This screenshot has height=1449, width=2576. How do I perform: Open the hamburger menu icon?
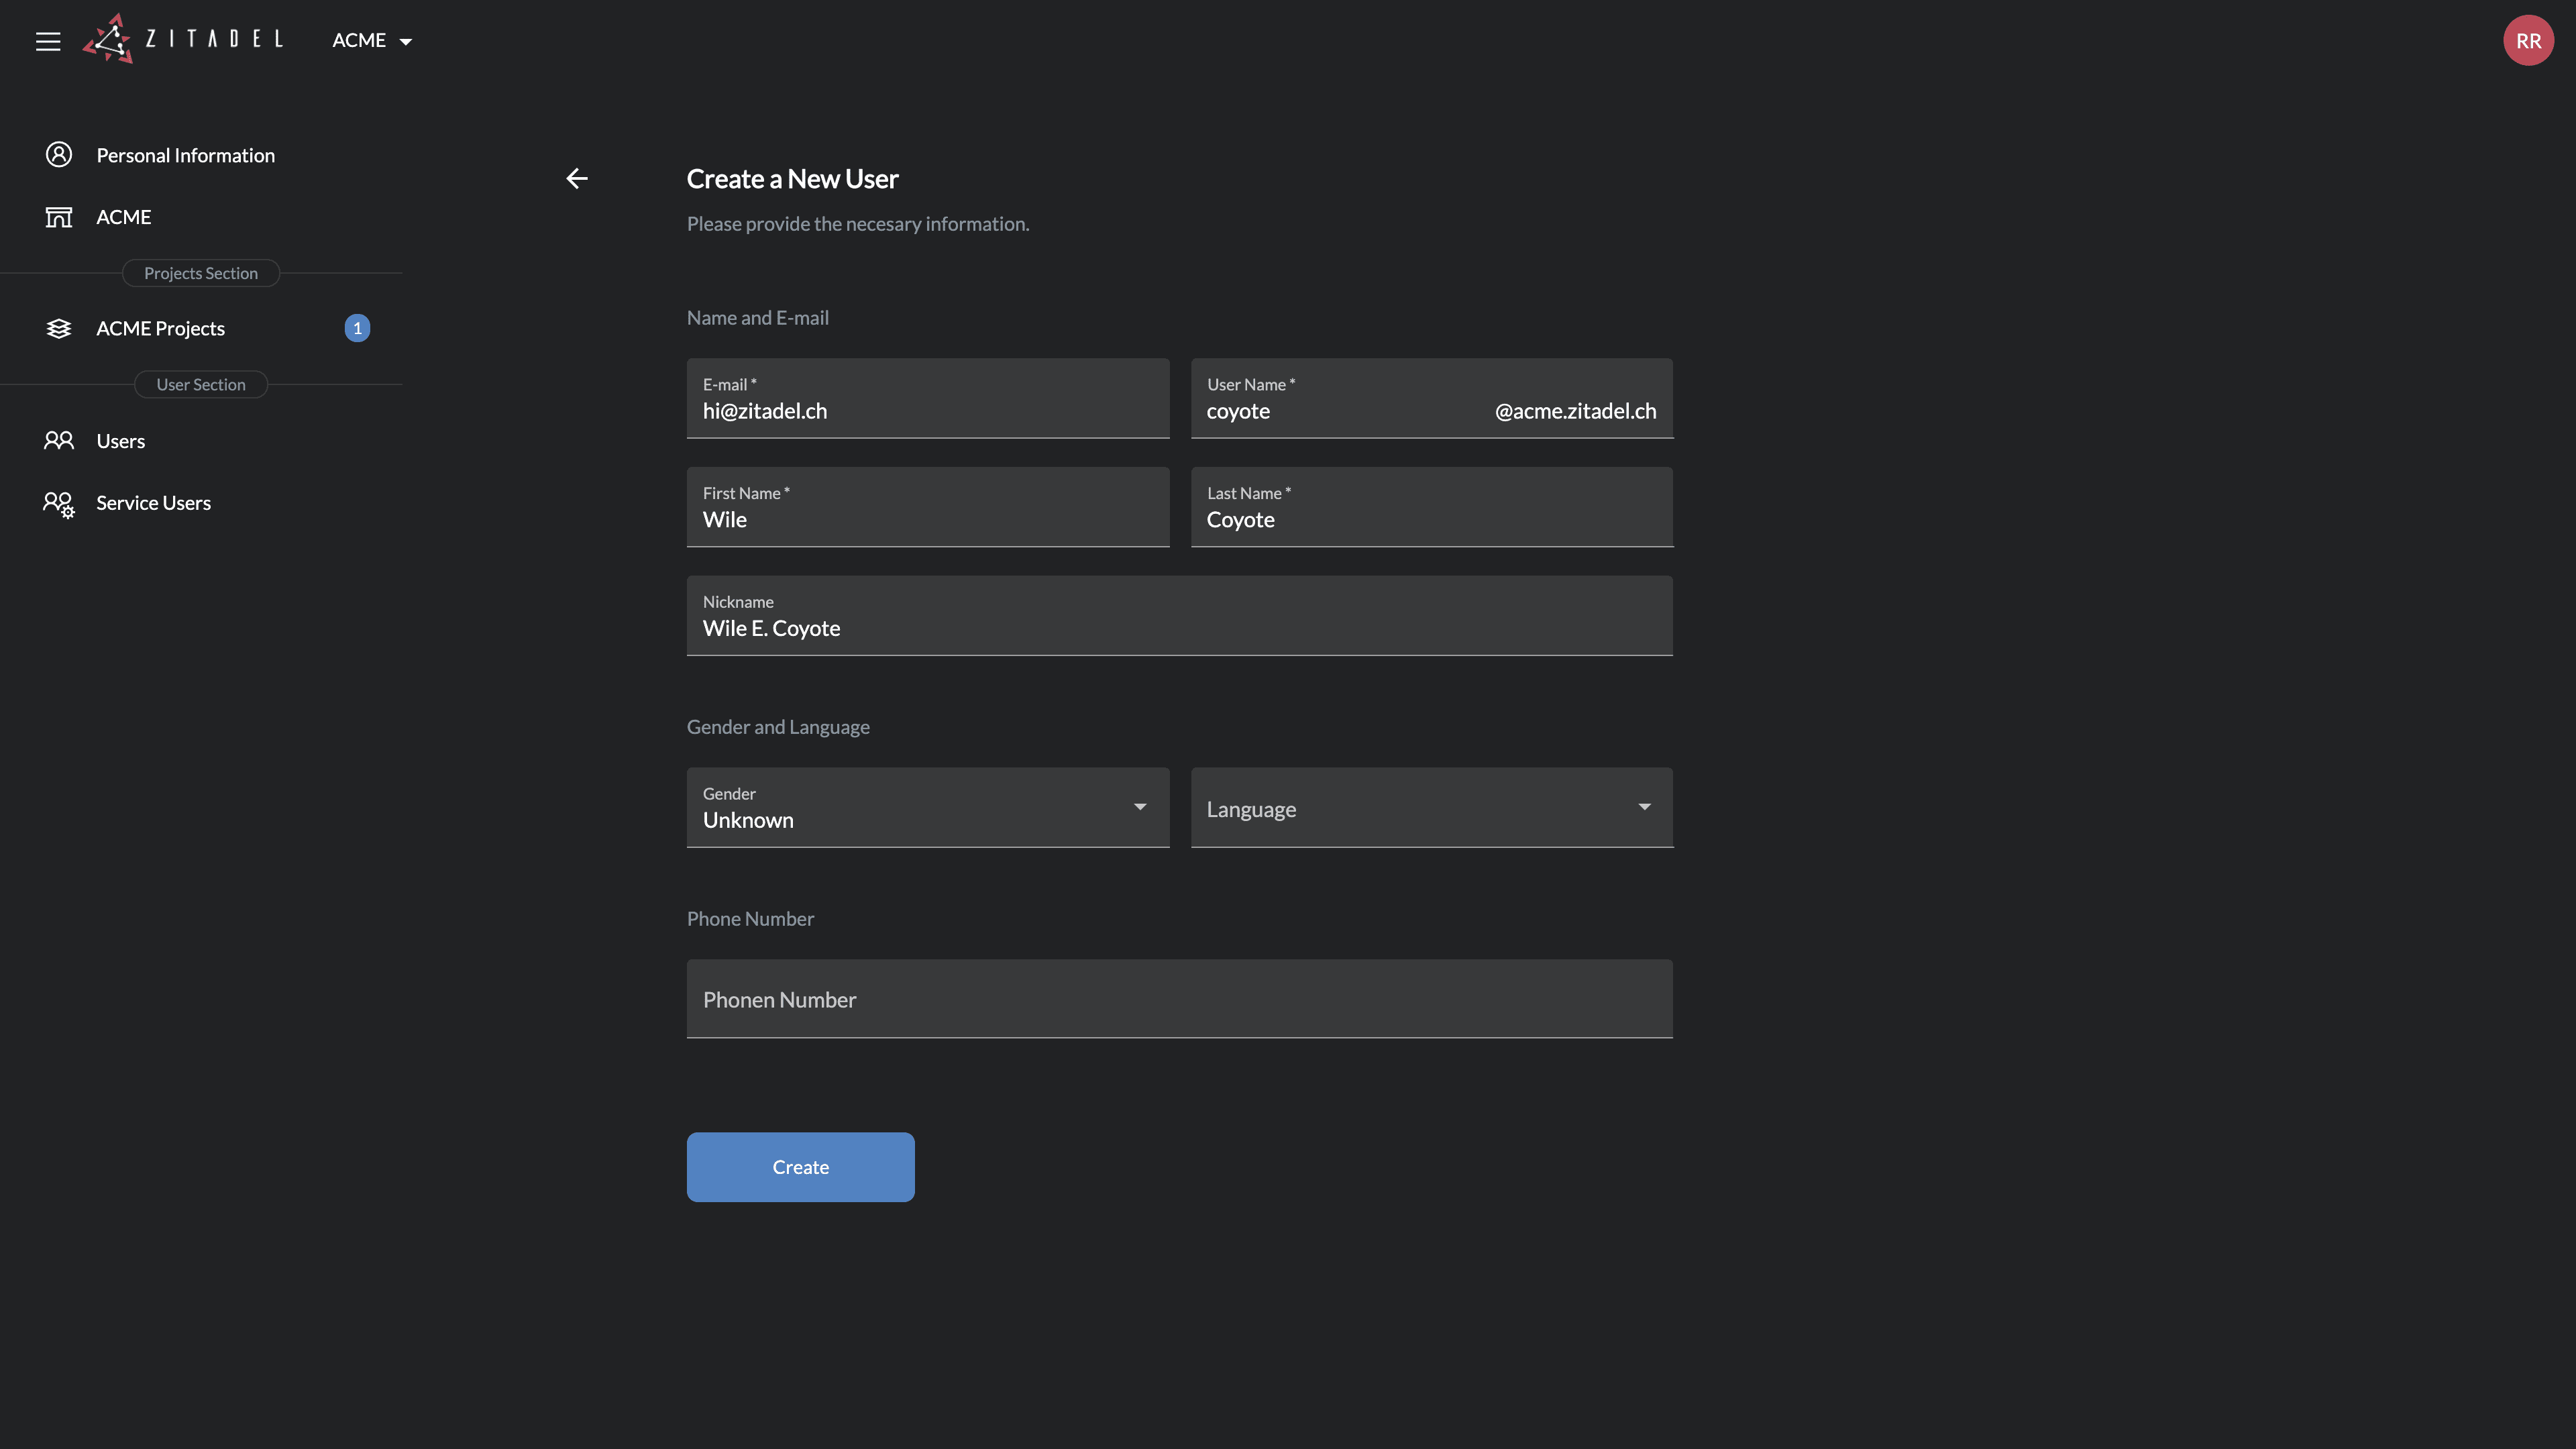coord(48,41)
